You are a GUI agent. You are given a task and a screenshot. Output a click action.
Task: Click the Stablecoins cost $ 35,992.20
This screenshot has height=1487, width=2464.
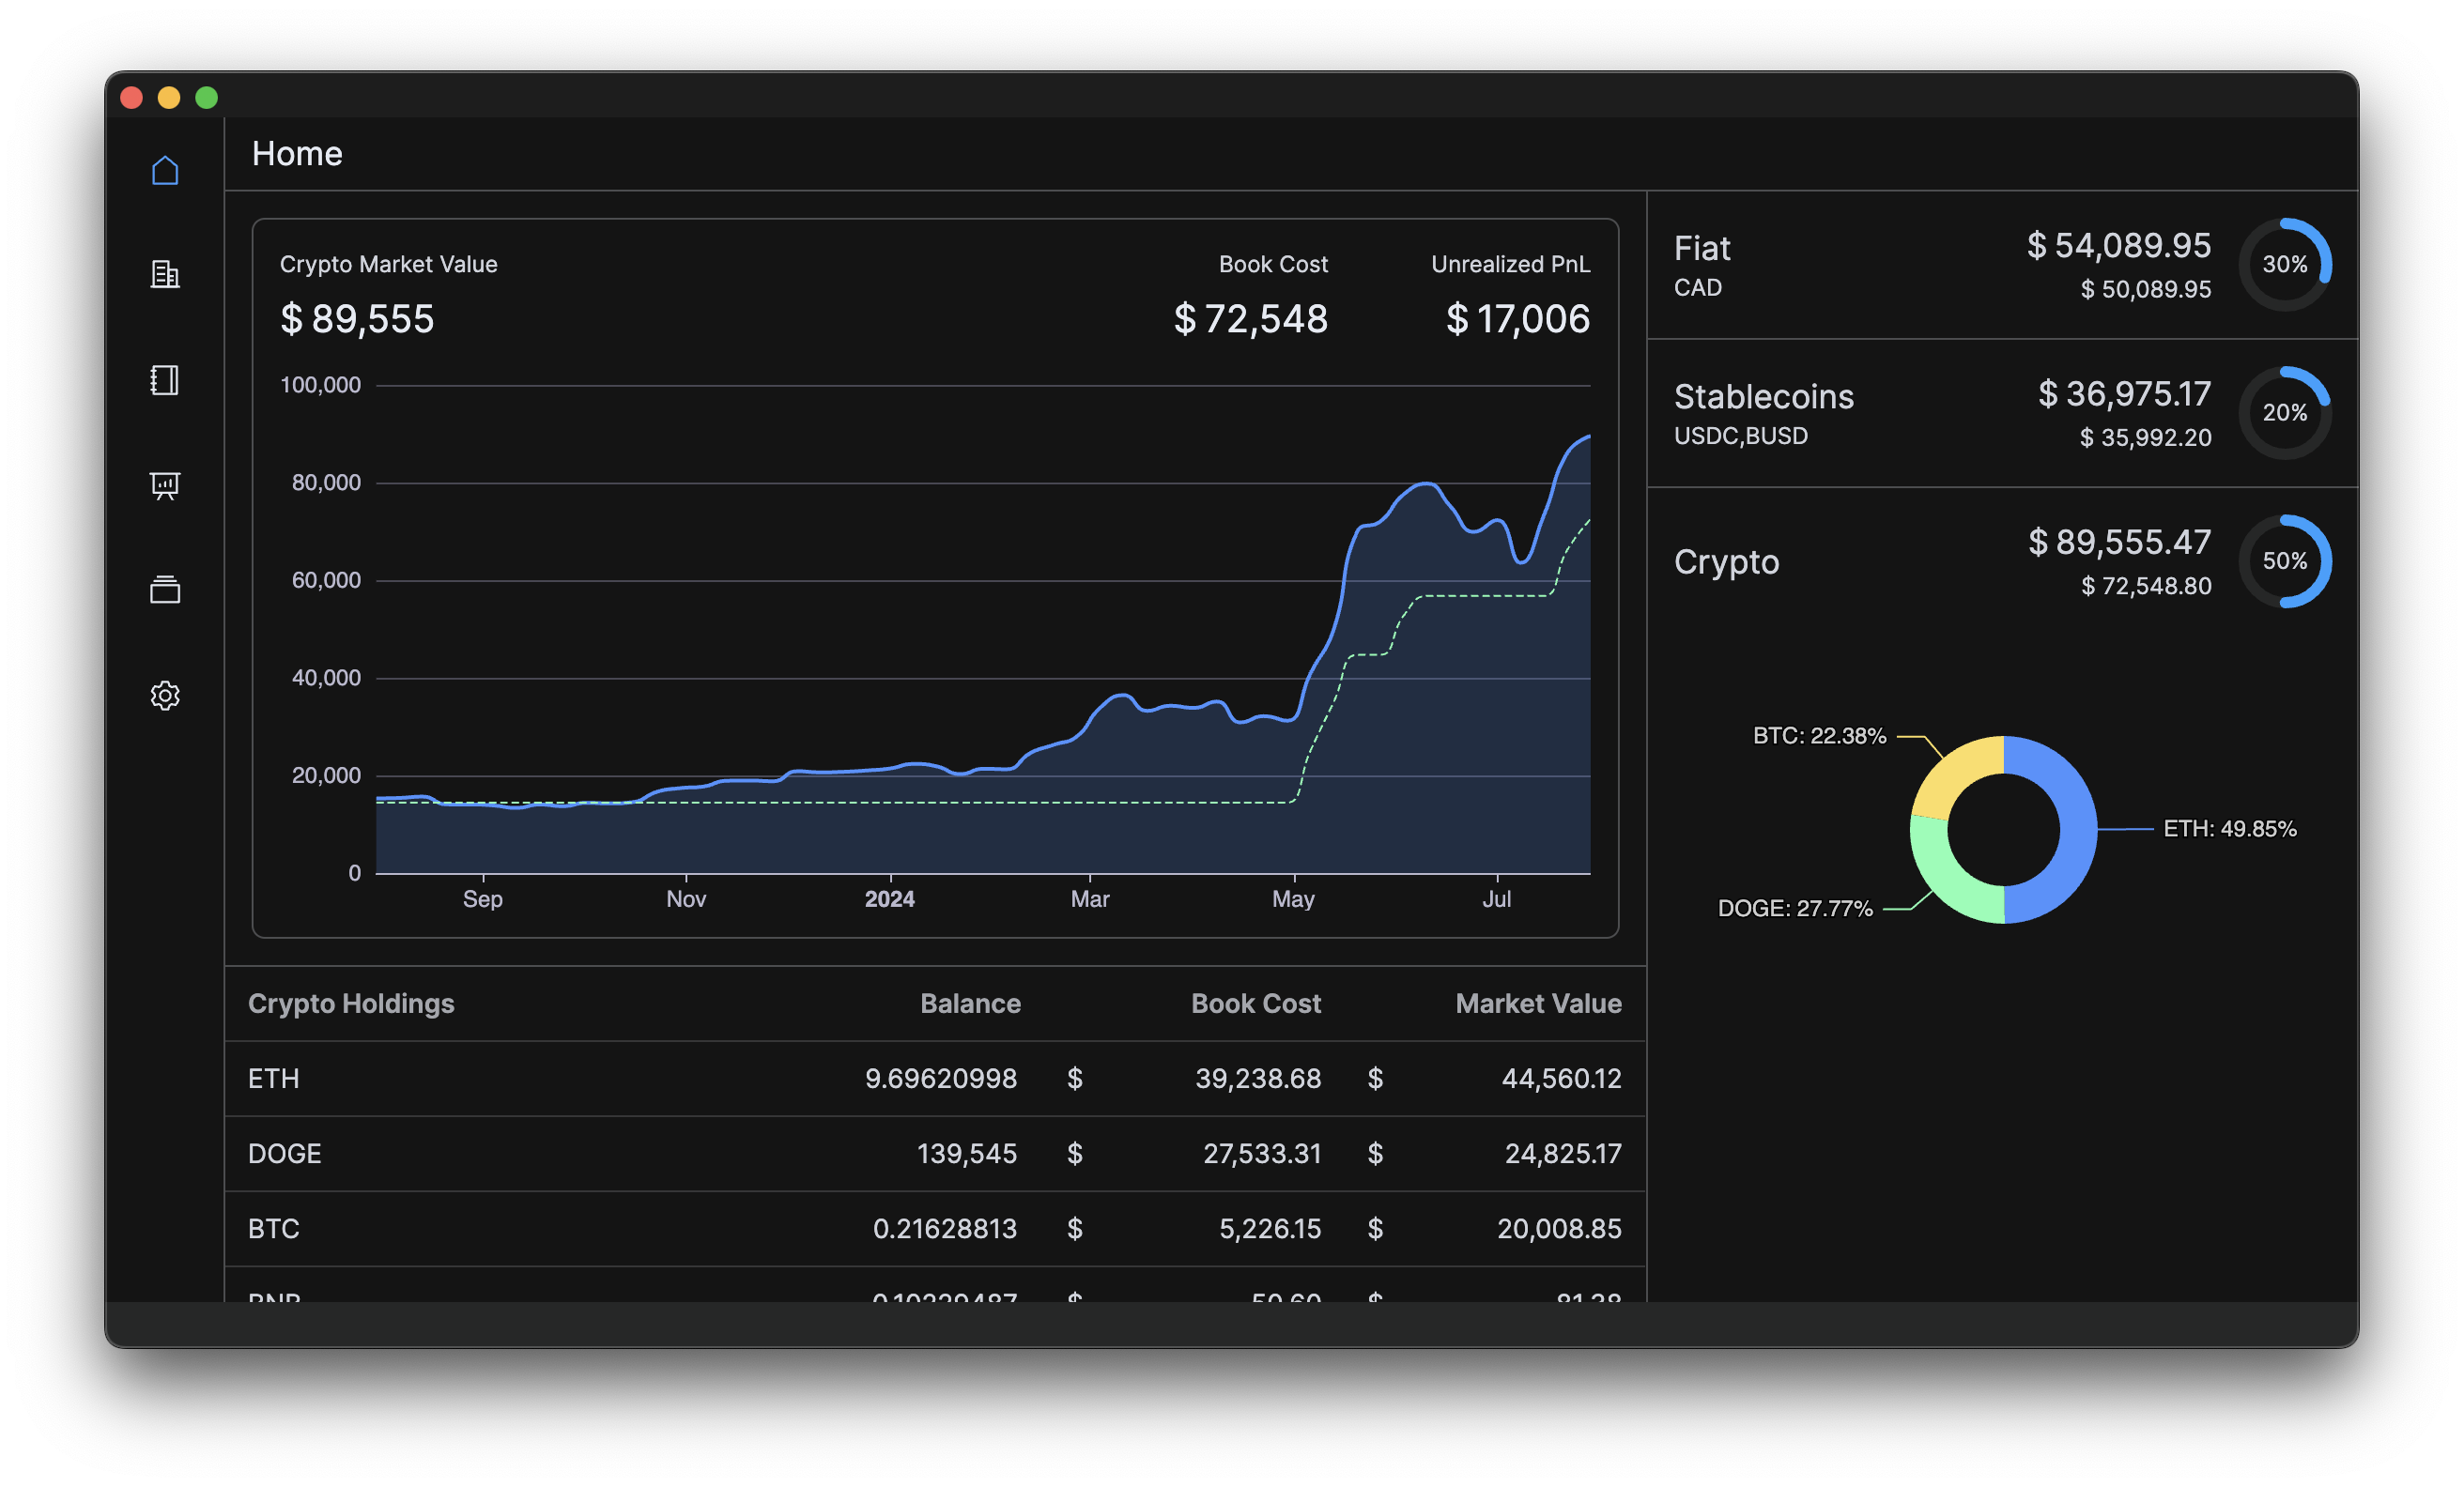tap(2145, 437)
